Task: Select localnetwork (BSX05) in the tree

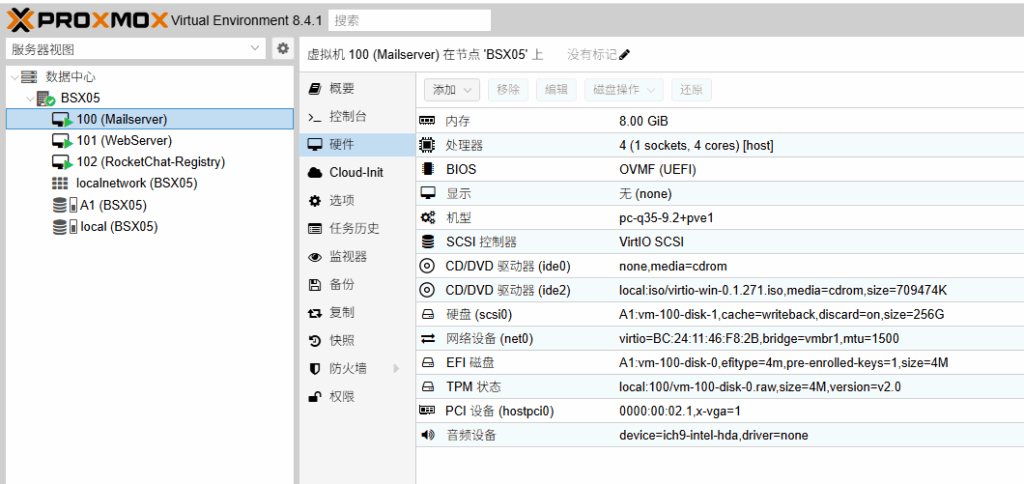Action: (150, 184)
